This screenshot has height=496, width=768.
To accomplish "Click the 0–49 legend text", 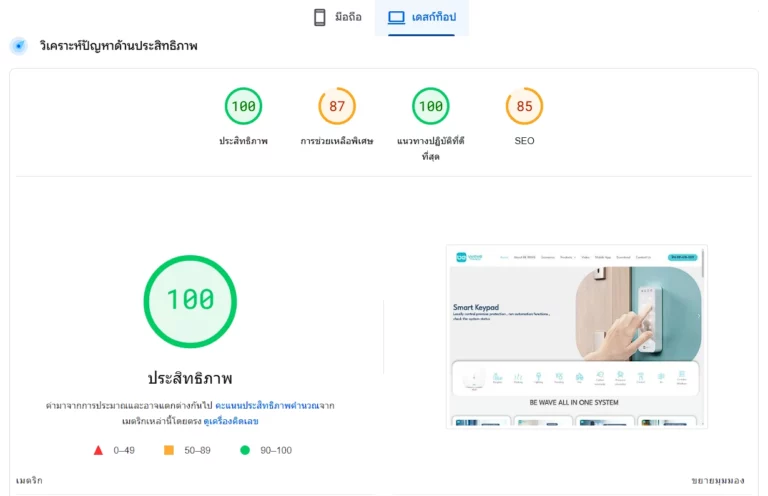I will tap(124, 450).
